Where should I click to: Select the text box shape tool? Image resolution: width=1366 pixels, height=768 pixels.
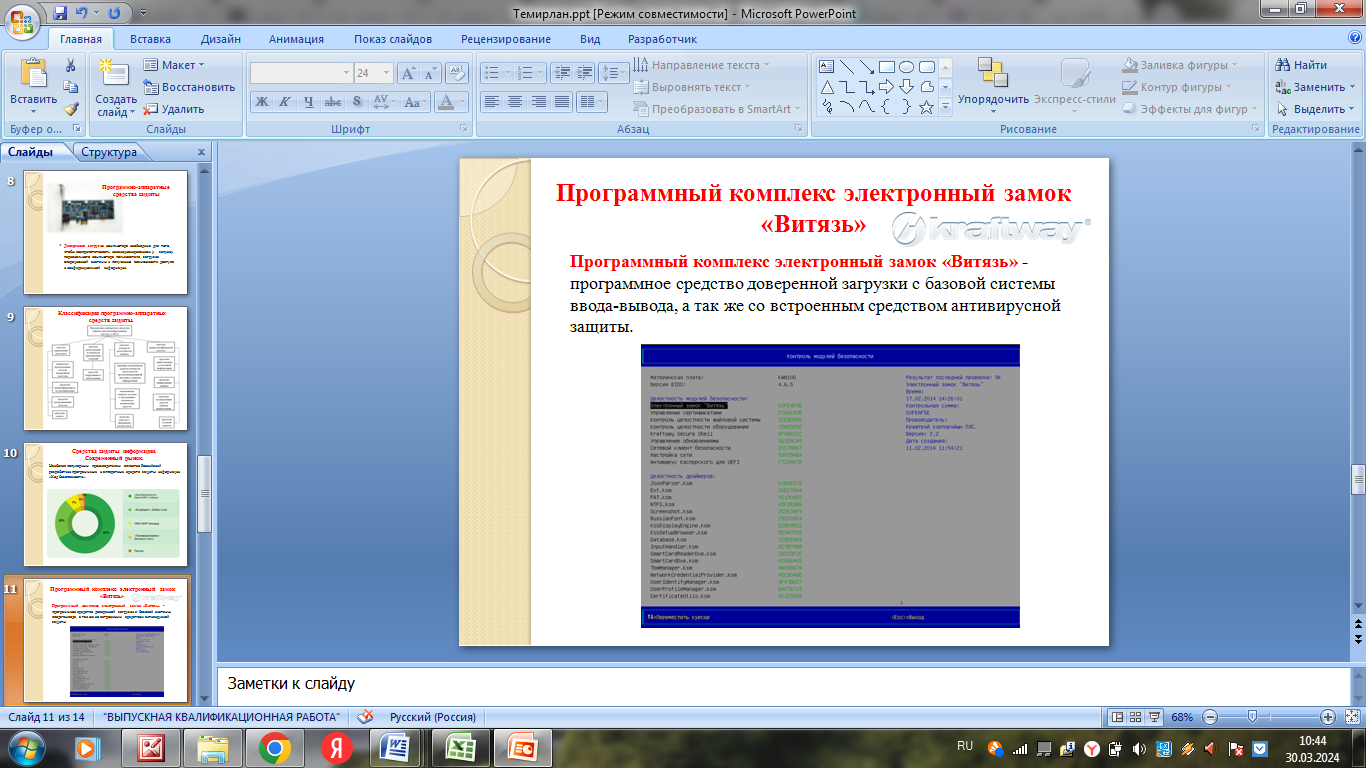pyautogui.click(x=827, y=67)
